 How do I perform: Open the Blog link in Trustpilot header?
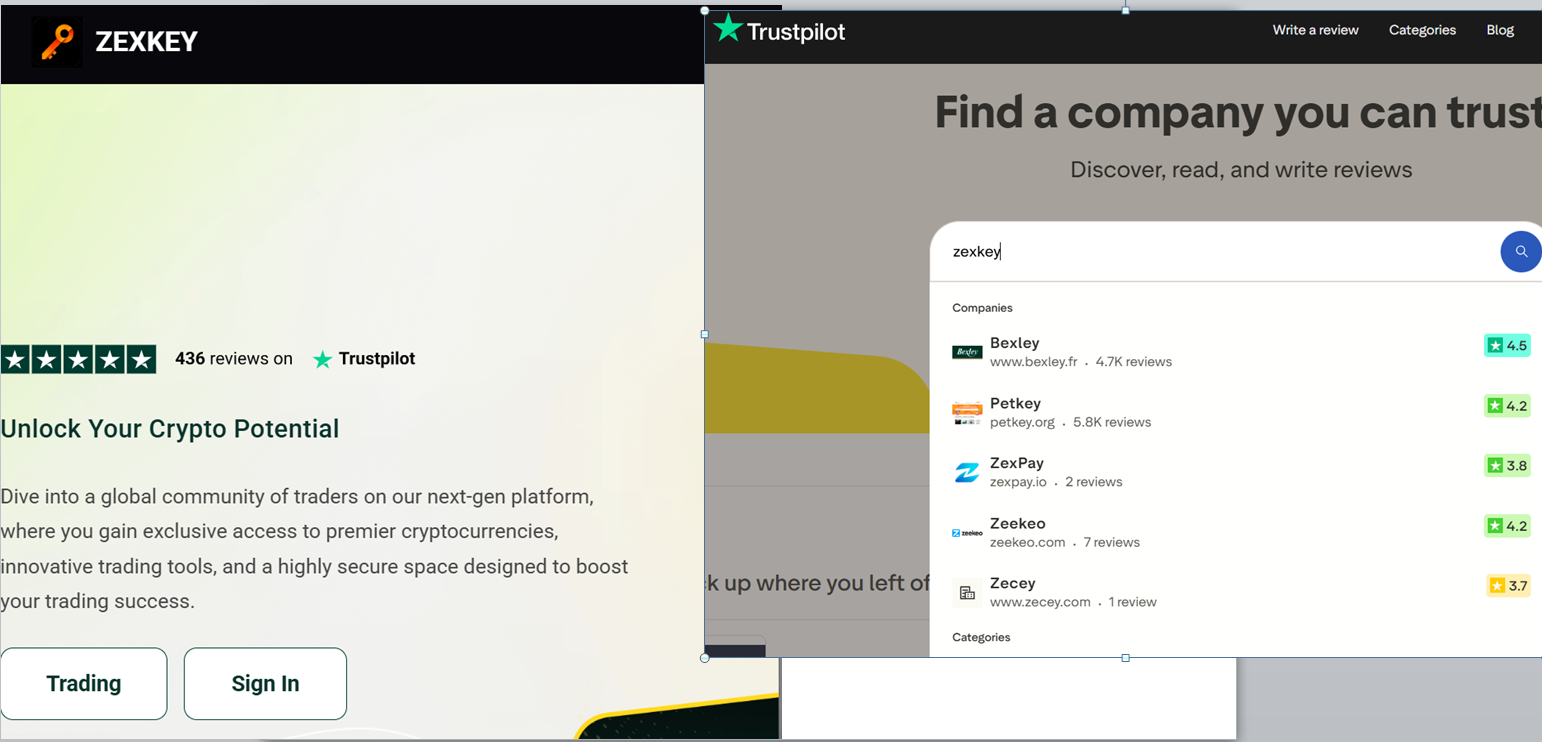(1500, 30)
